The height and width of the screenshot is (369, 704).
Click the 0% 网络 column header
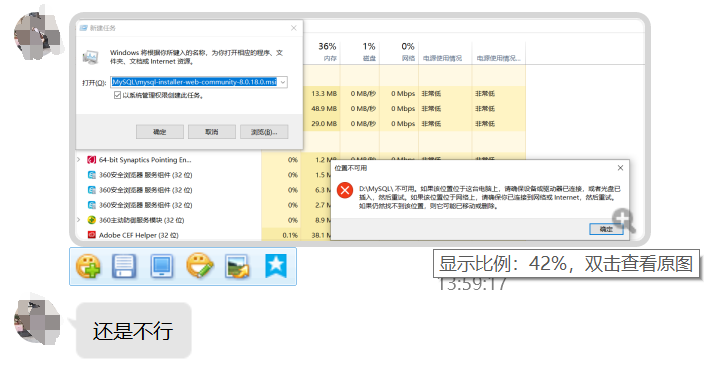(399, 52)
